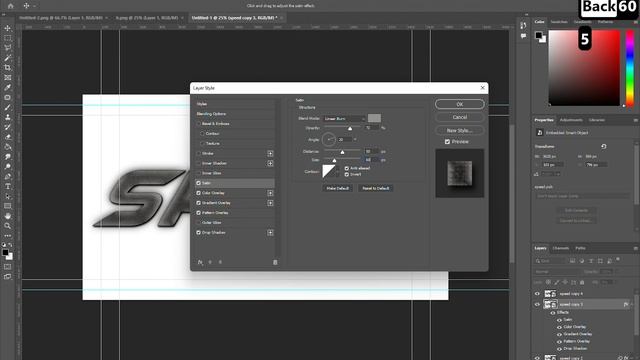The height and width of the screenshot is (360, 640).
Task: Click the fx icon at bottom of Layer Style list
Action: (200, 262)
